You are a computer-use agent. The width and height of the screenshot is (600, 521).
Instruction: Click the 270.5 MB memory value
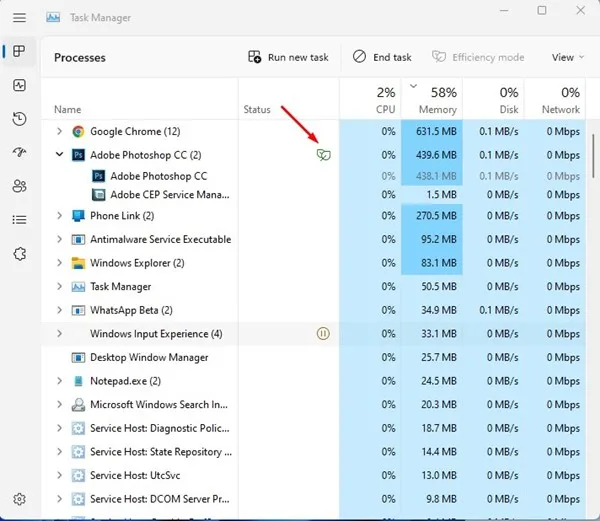(x=436, y=216)
